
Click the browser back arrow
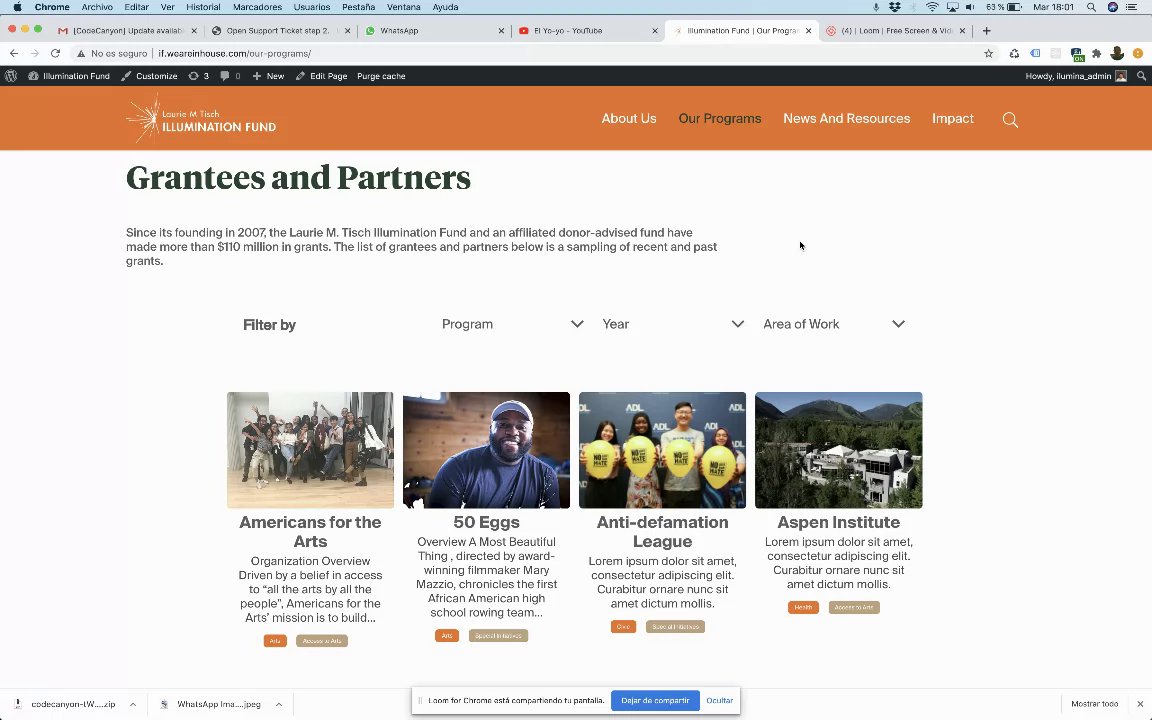(x=14, y=53)
